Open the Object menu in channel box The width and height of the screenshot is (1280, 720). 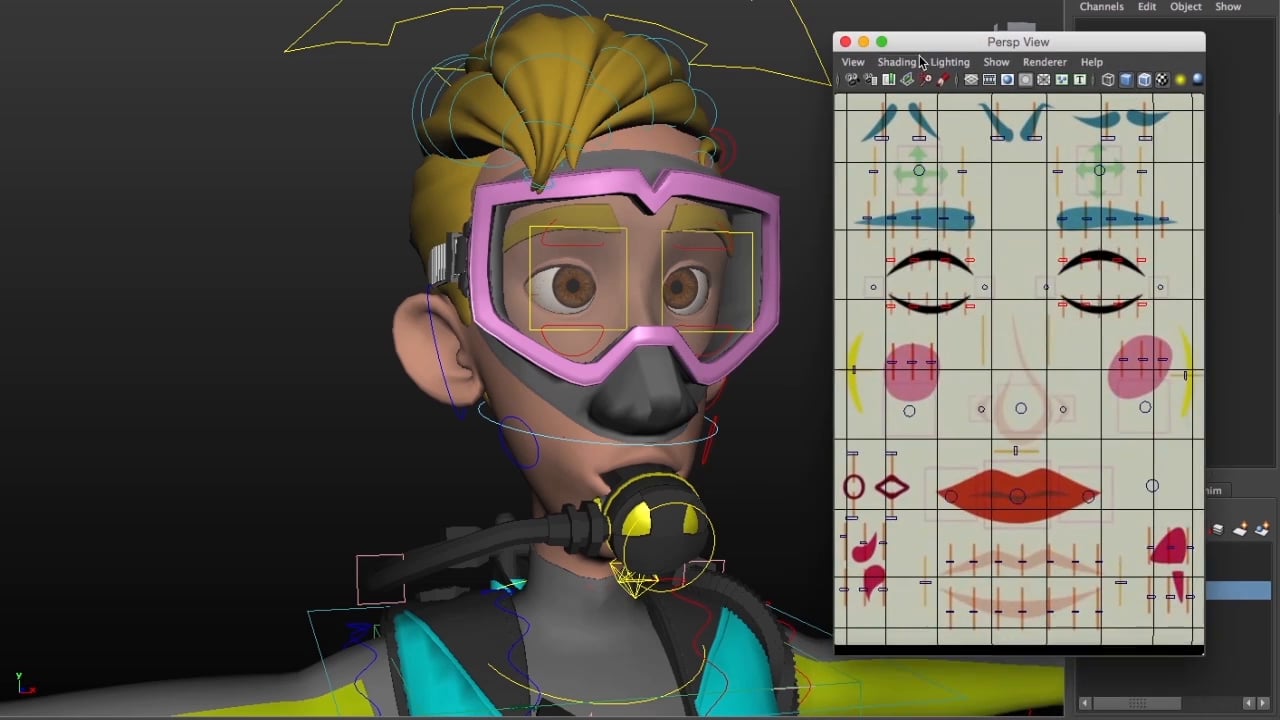pyautogui.click(x=1186, y=7)
